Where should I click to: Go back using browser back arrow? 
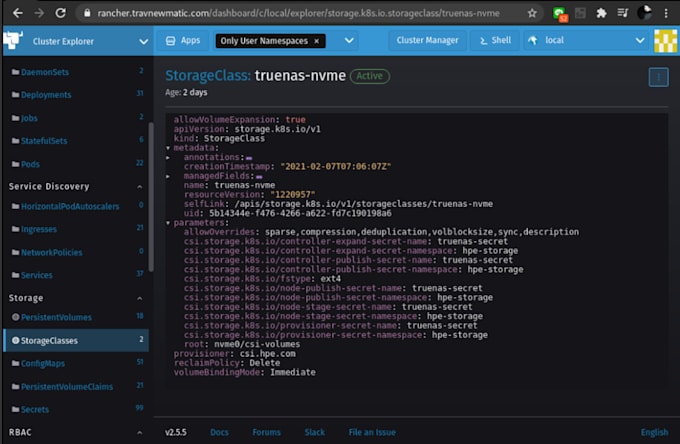pyautogui.click(x=12, y=13)
